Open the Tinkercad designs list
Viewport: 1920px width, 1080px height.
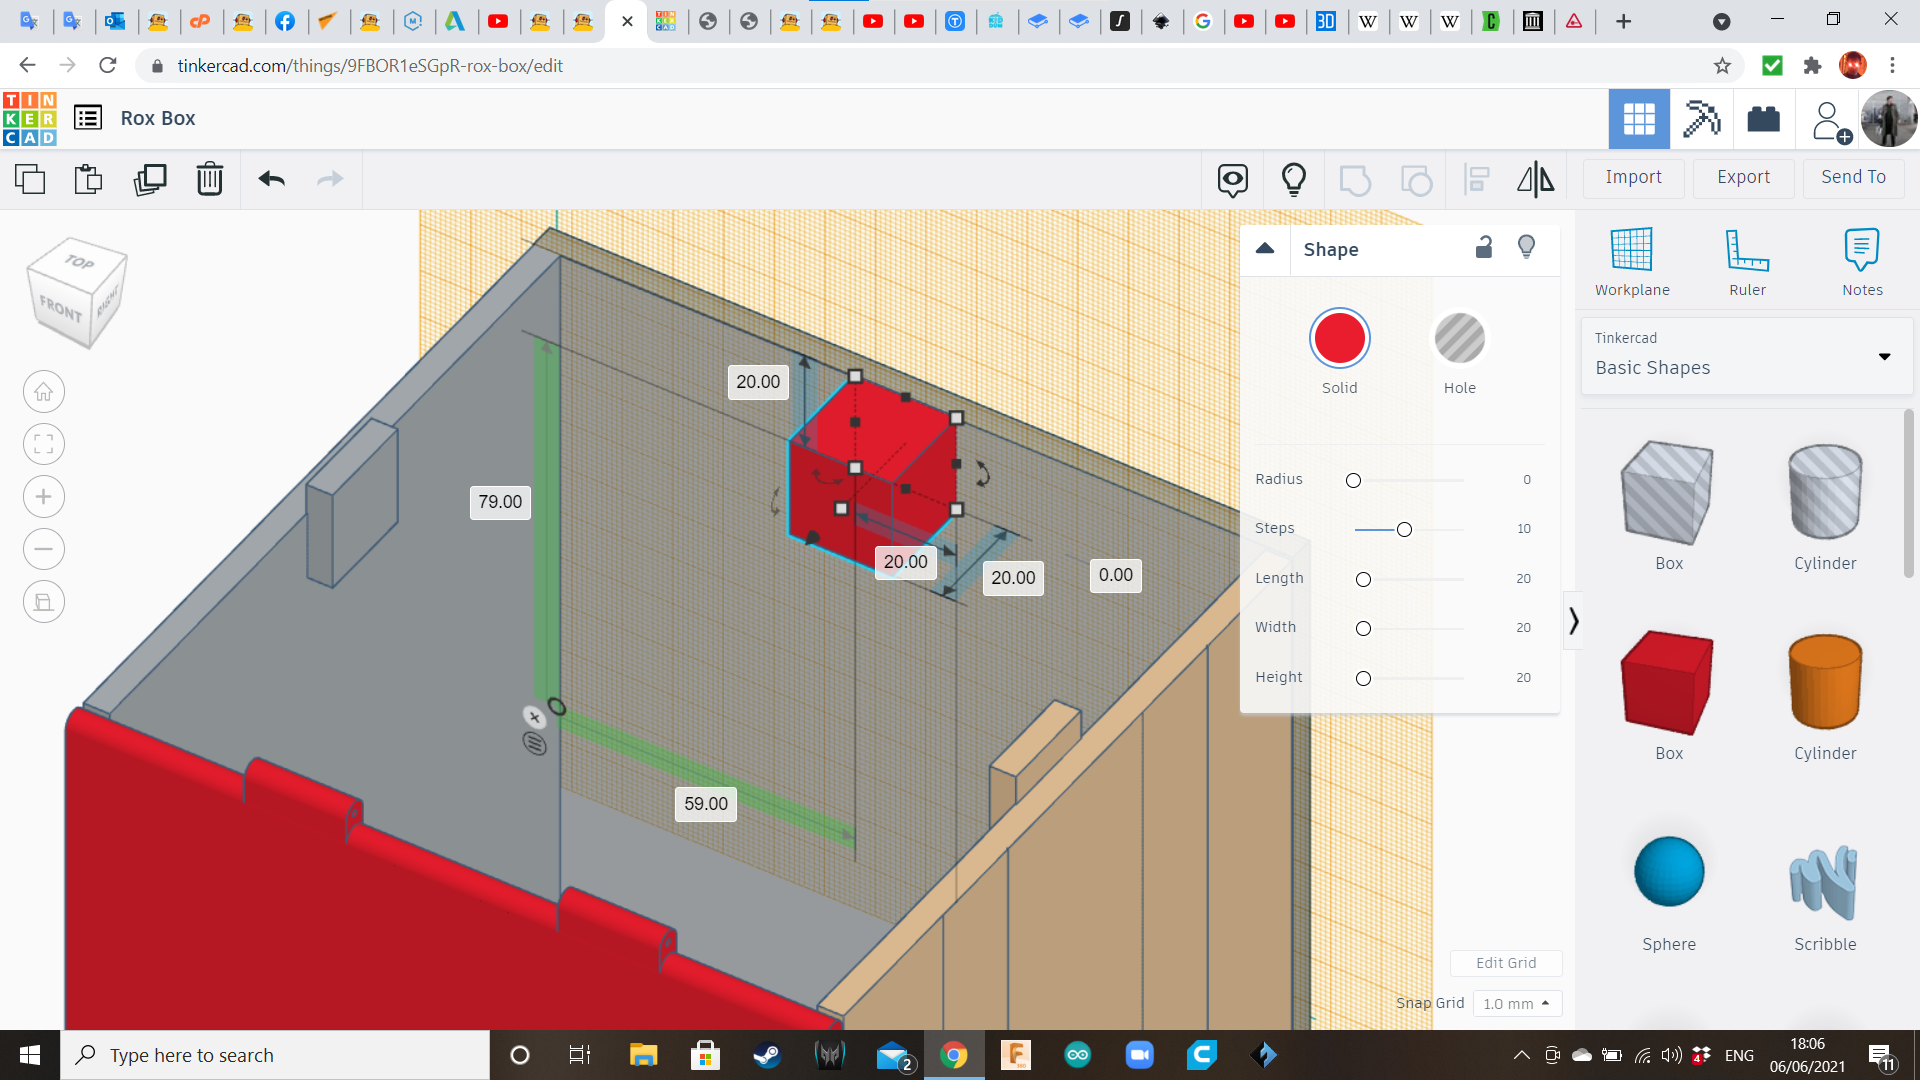click(88, 117)
